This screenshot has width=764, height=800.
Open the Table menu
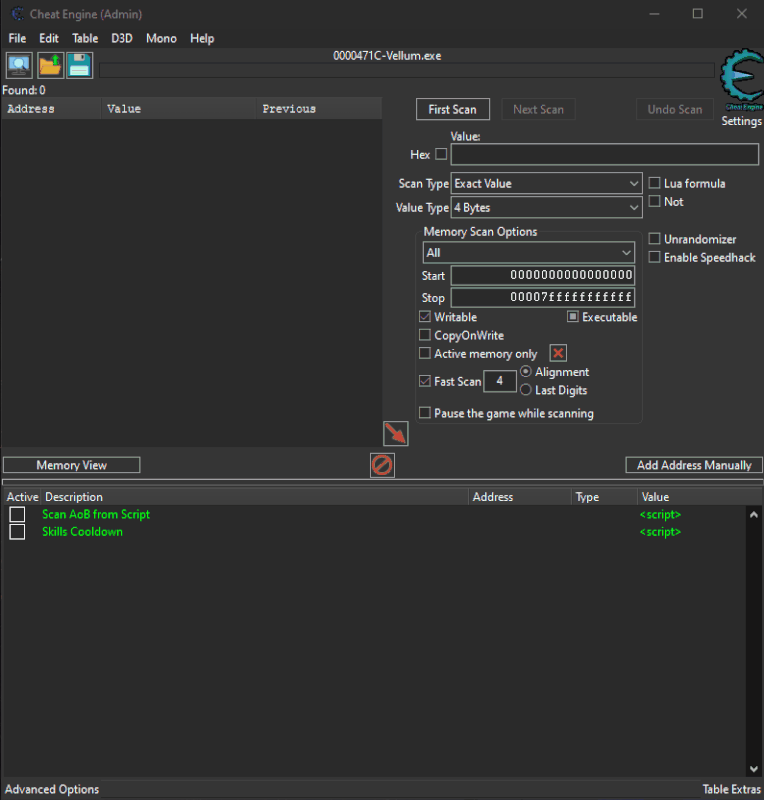coord(85,38)
